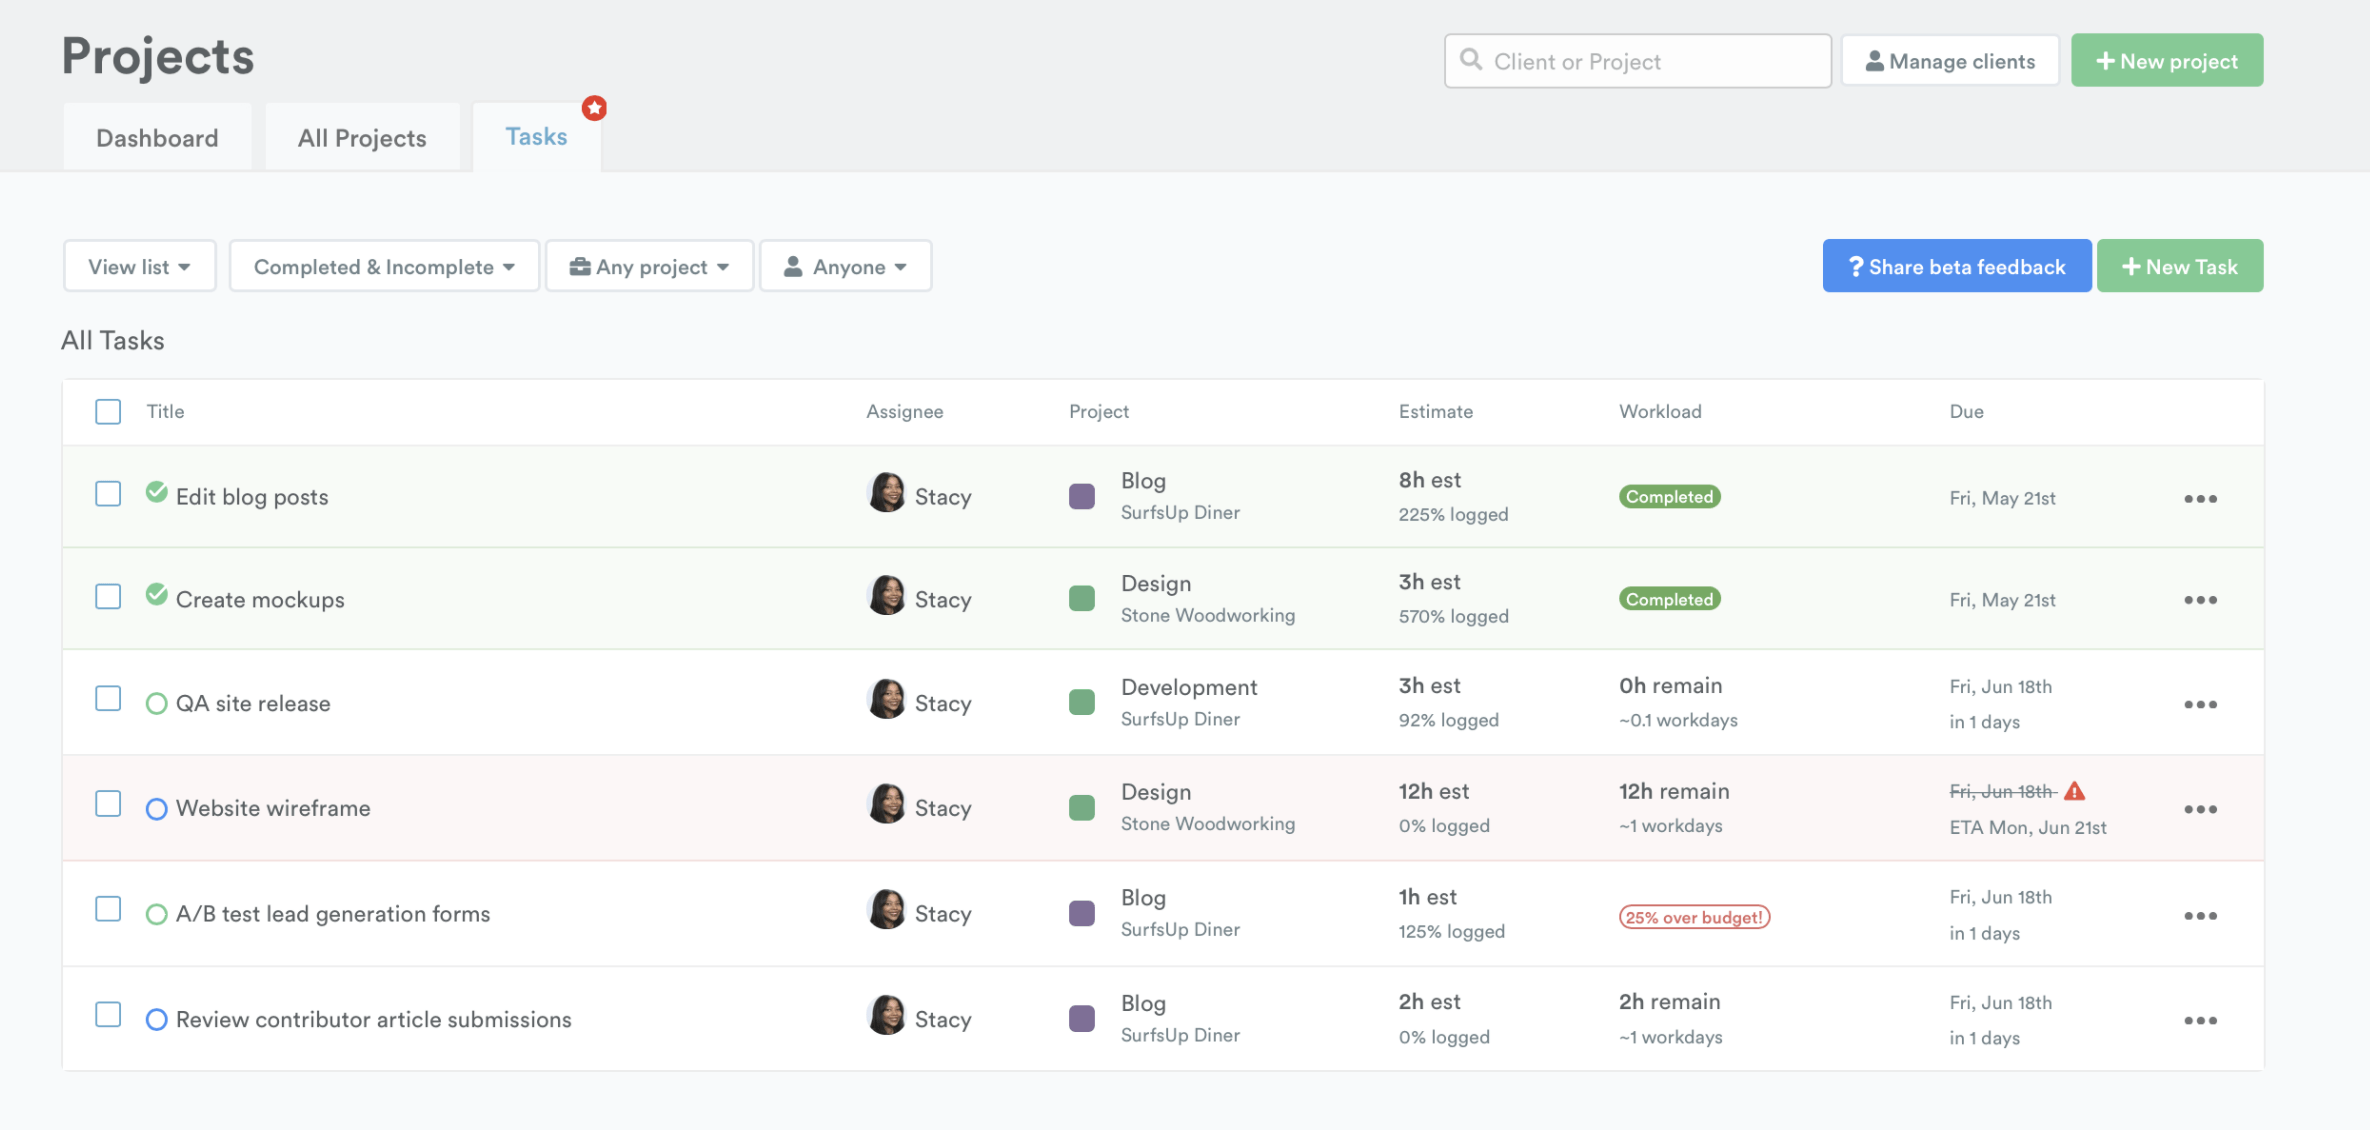Open three-dot menu for Edit blog posts
The image size is (2370, 1130).
point(2200,498)
